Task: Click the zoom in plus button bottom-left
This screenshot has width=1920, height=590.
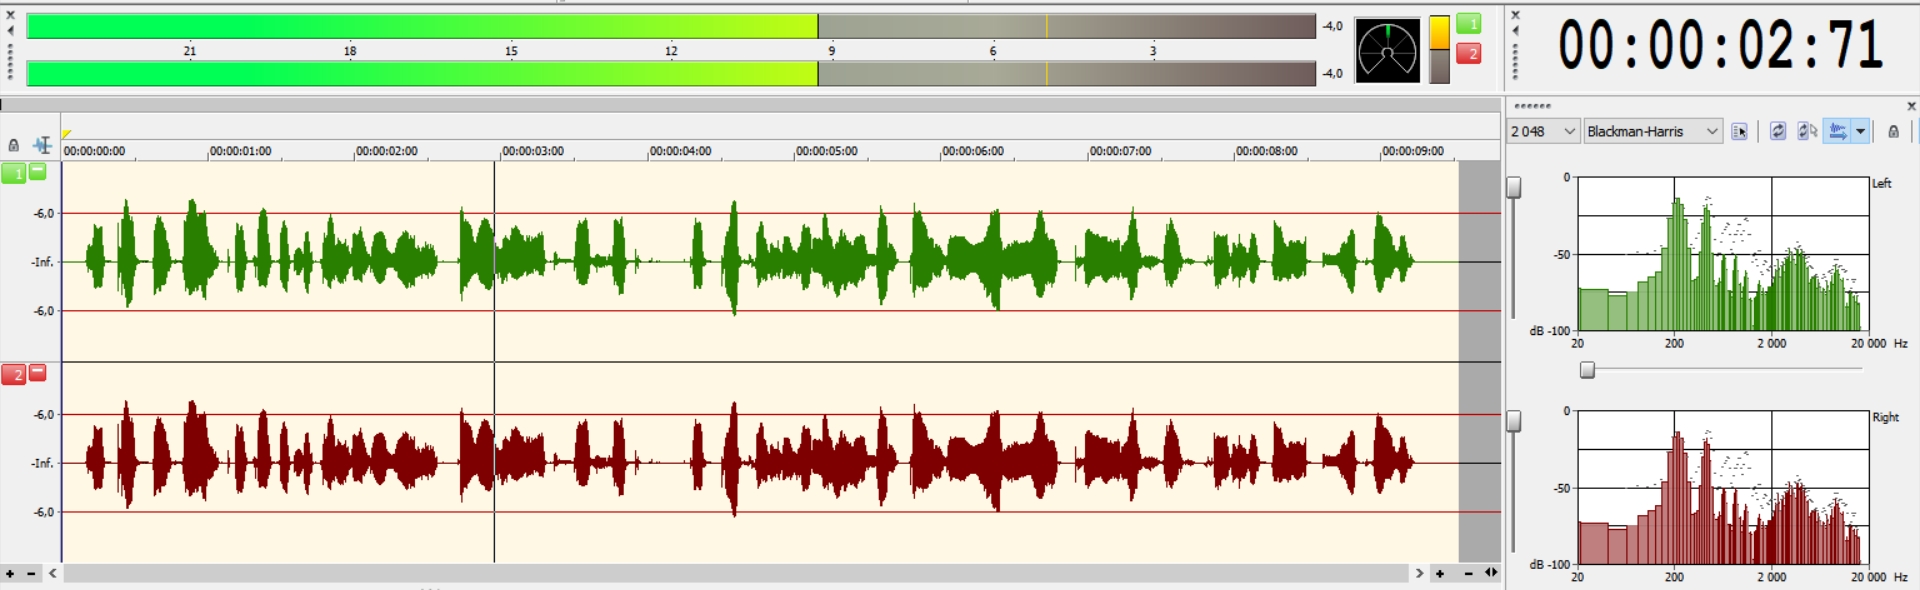Action: (10, 574)
